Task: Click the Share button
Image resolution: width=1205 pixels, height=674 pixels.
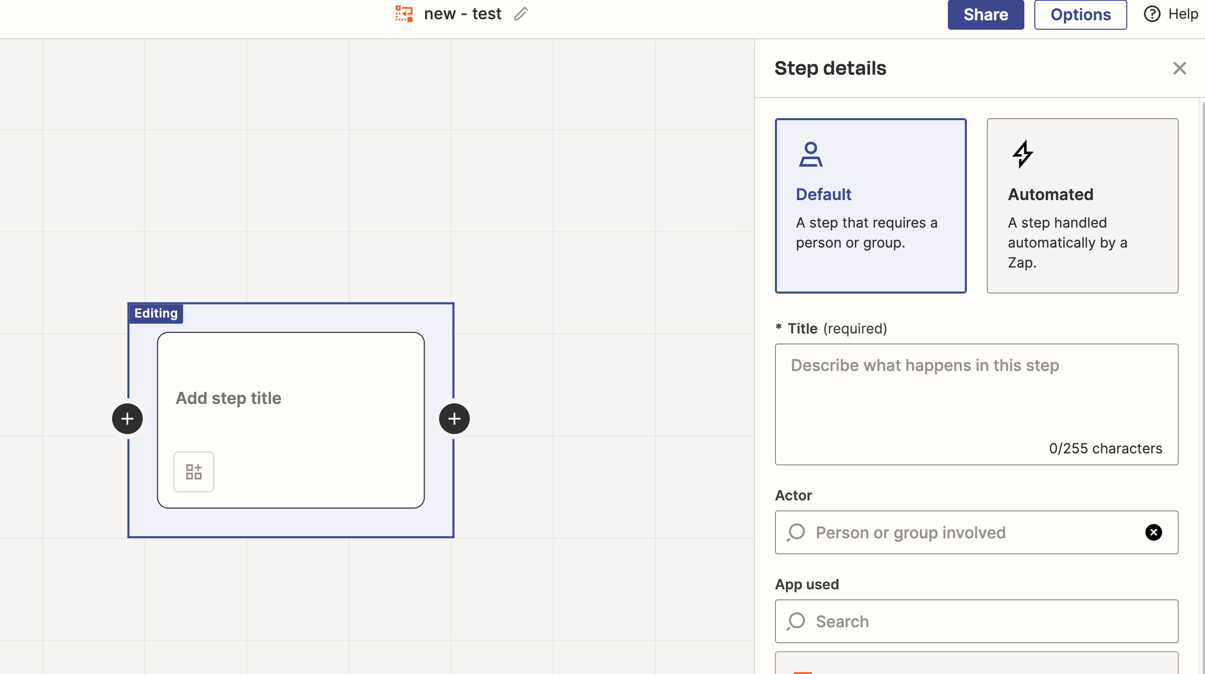Action: [x=985, y=14]
